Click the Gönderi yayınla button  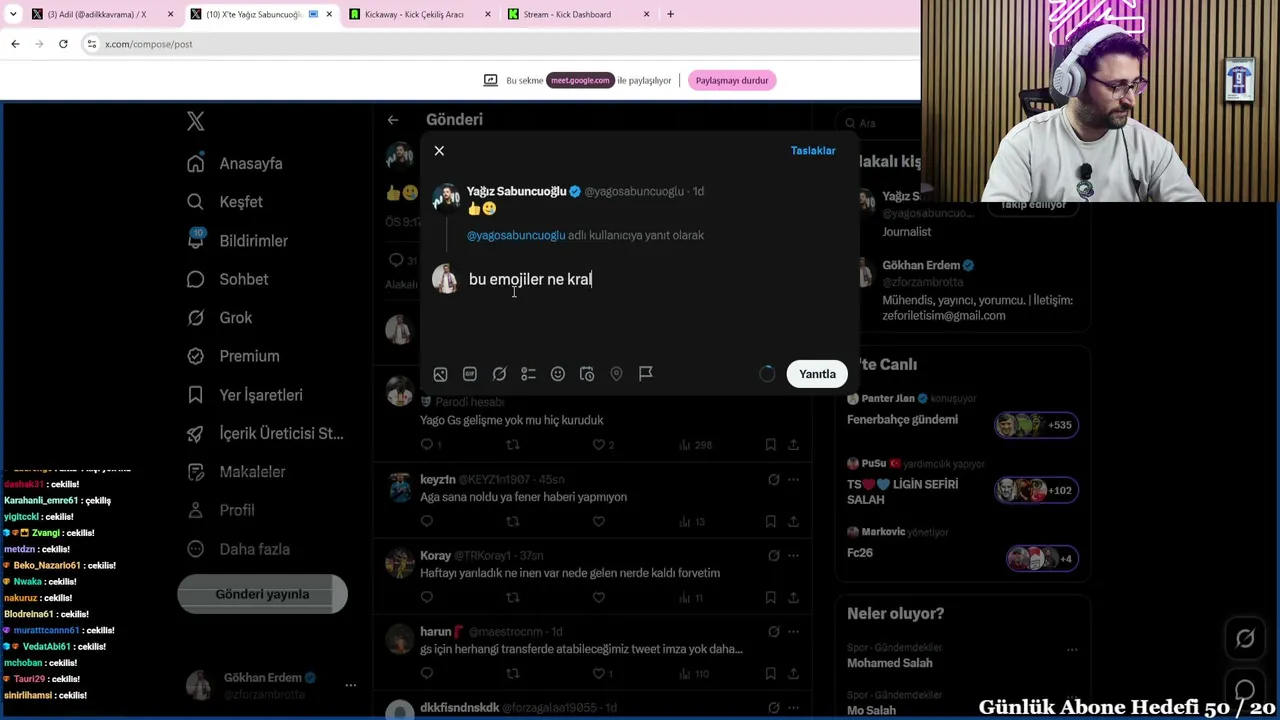pyautogui.click(x=262, y=594)
